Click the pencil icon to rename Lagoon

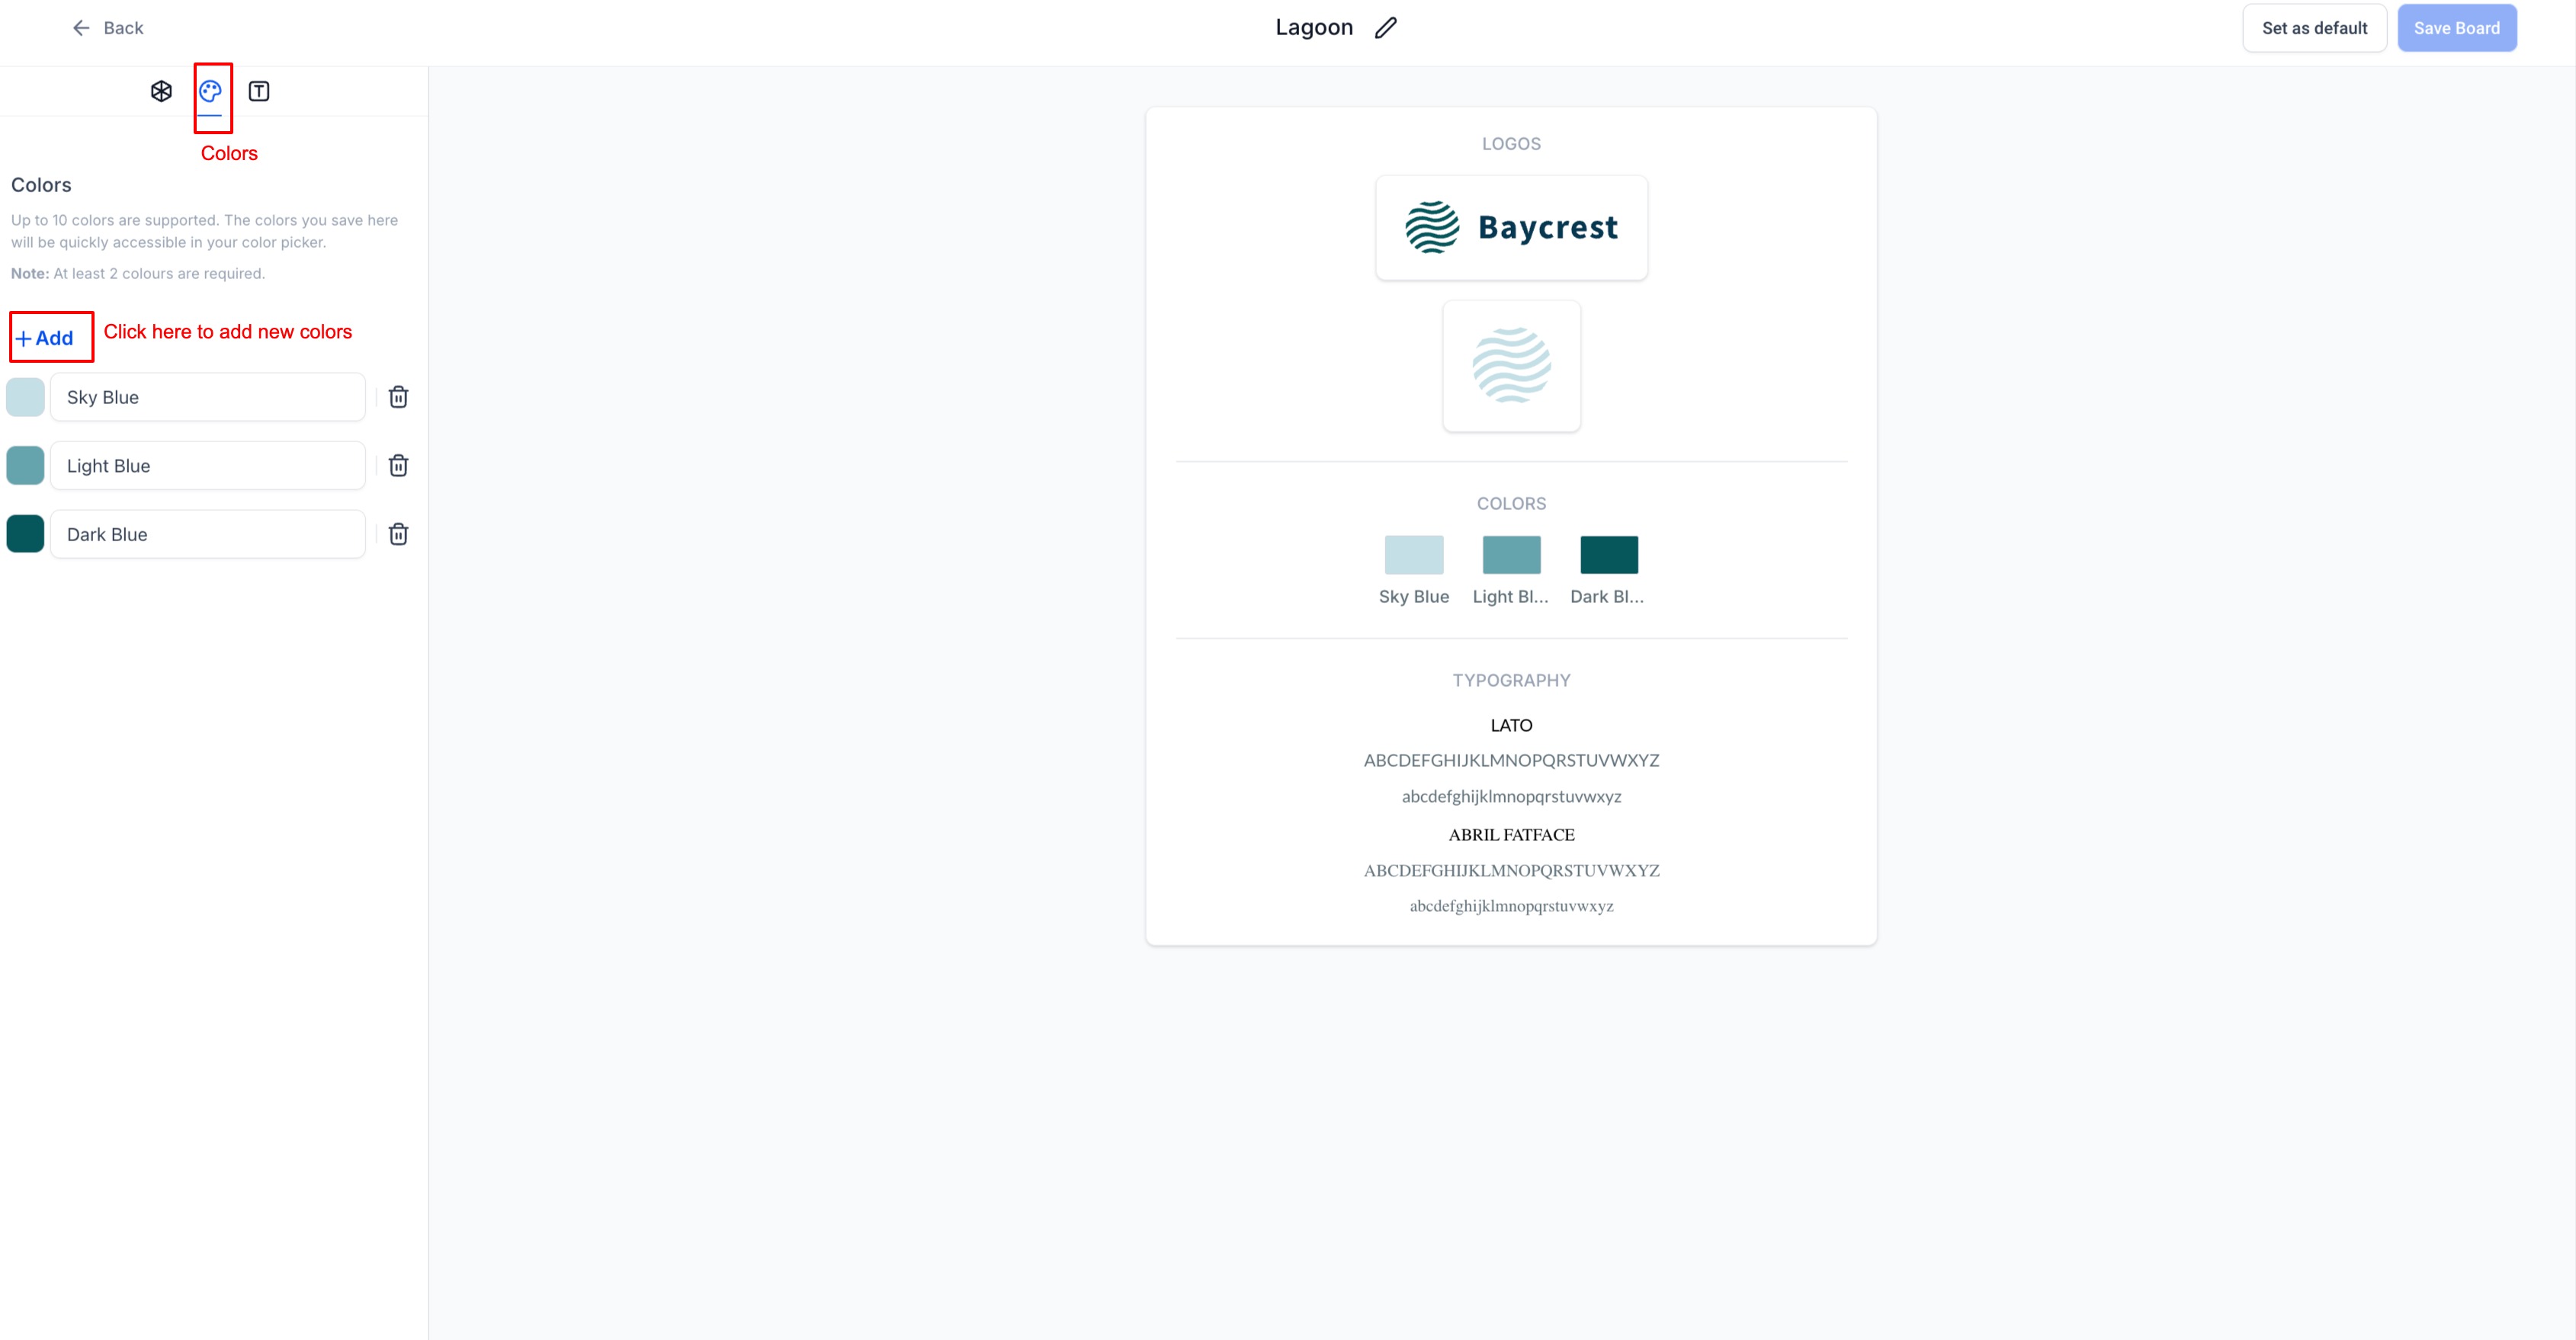[x=1385, y=28]
